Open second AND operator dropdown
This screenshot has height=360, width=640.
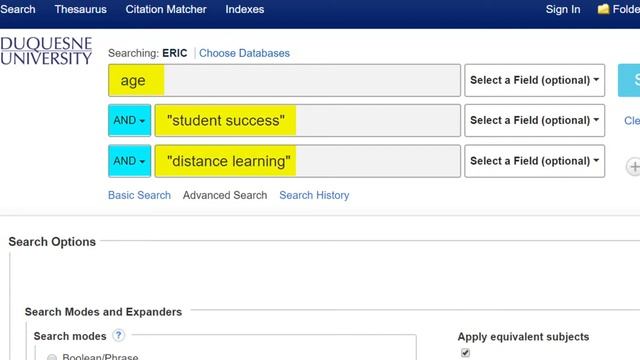130,161
